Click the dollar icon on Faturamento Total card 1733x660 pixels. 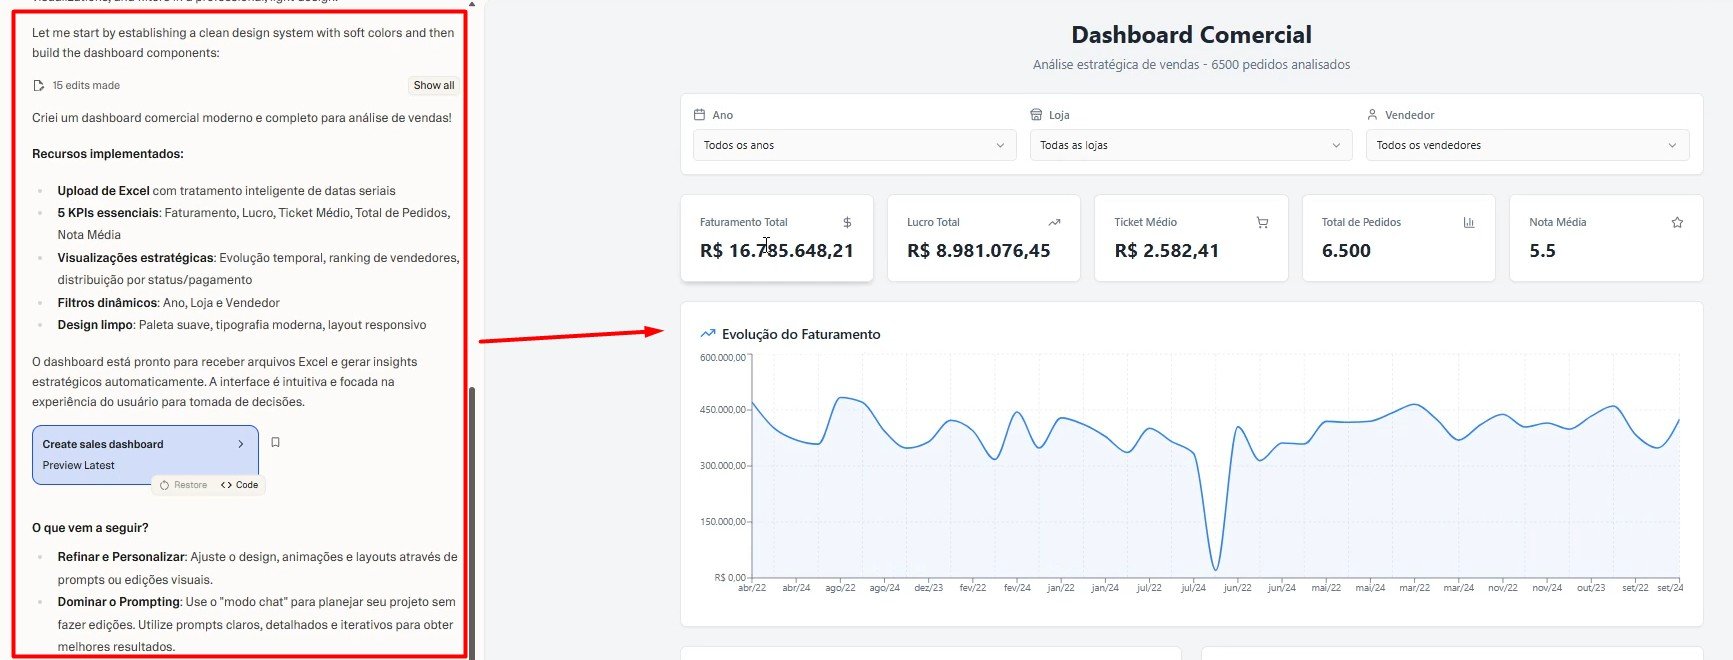click(x=847, y=223)
